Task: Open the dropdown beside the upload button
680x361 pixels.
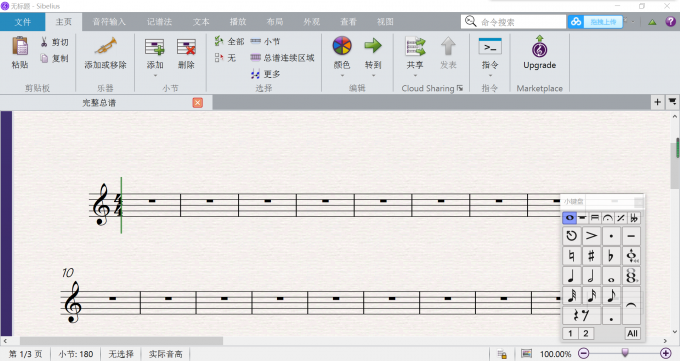Action: [634, 21]
